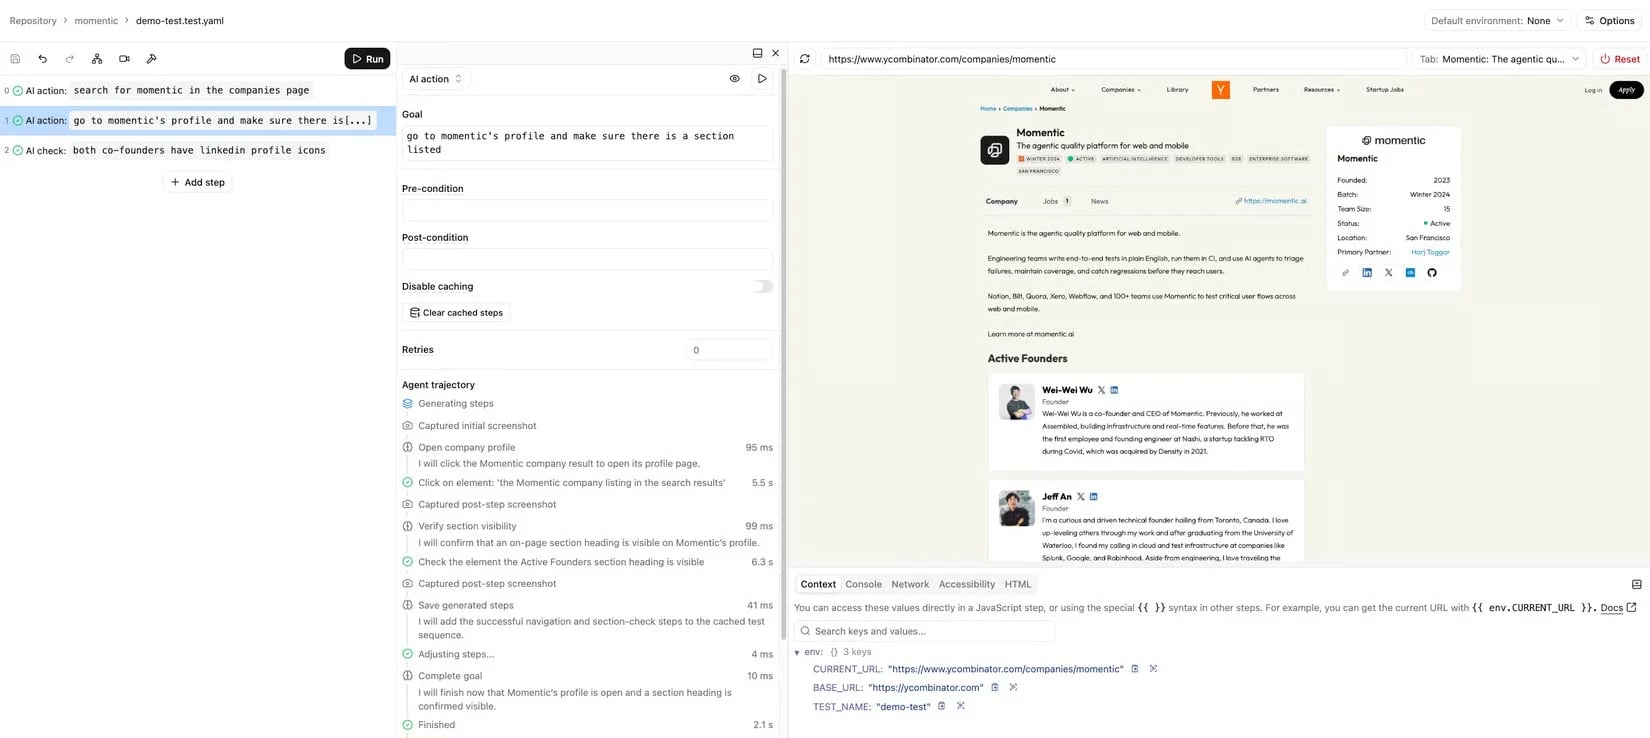
Task: Click the Add step button
Action: (x=197, y=183)
